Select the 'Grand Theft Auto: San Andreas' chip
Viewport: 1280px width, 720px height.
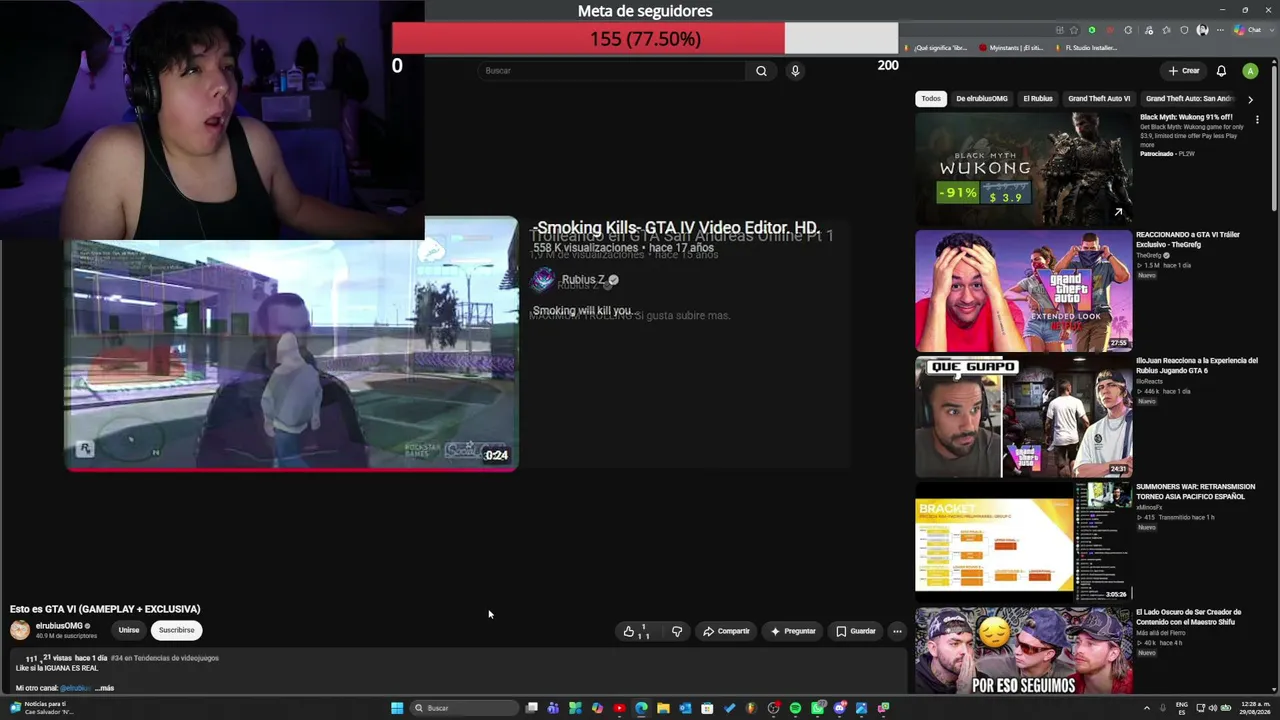pos(1189,99)
